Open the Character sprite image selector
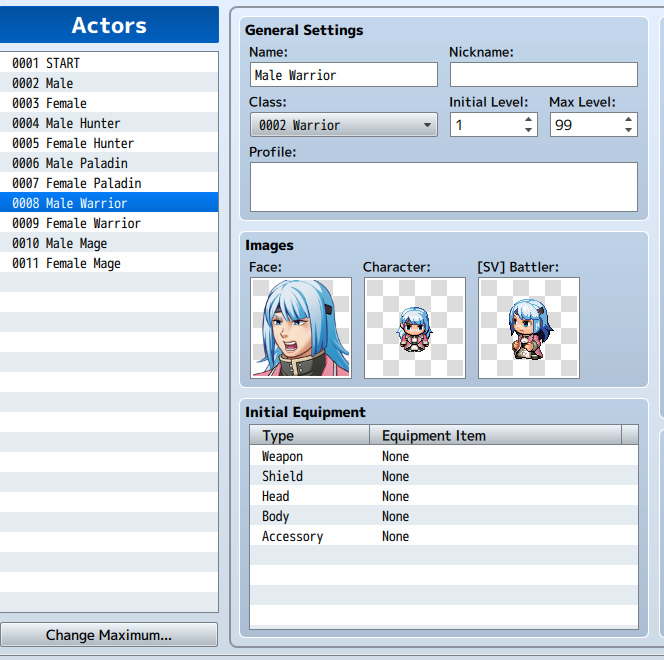The width and height of the screenshot is (664, 660). [415, 328]
